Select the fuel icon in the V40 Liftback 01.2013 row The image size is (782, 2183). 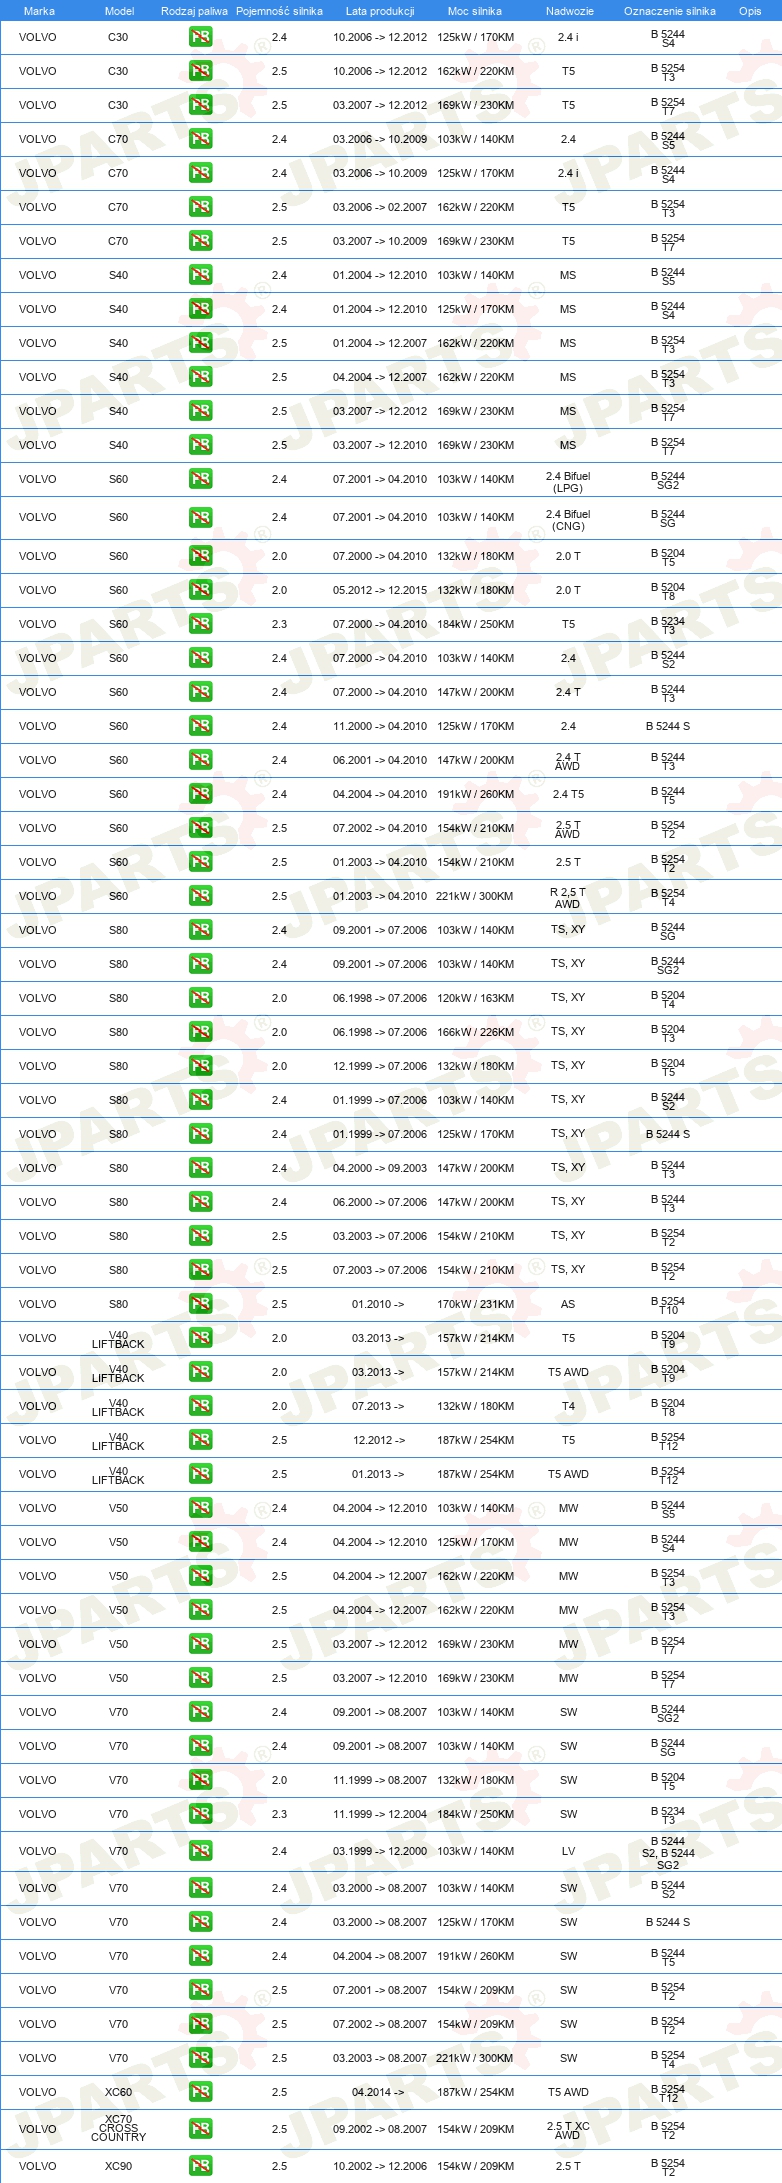(200, 1474)
